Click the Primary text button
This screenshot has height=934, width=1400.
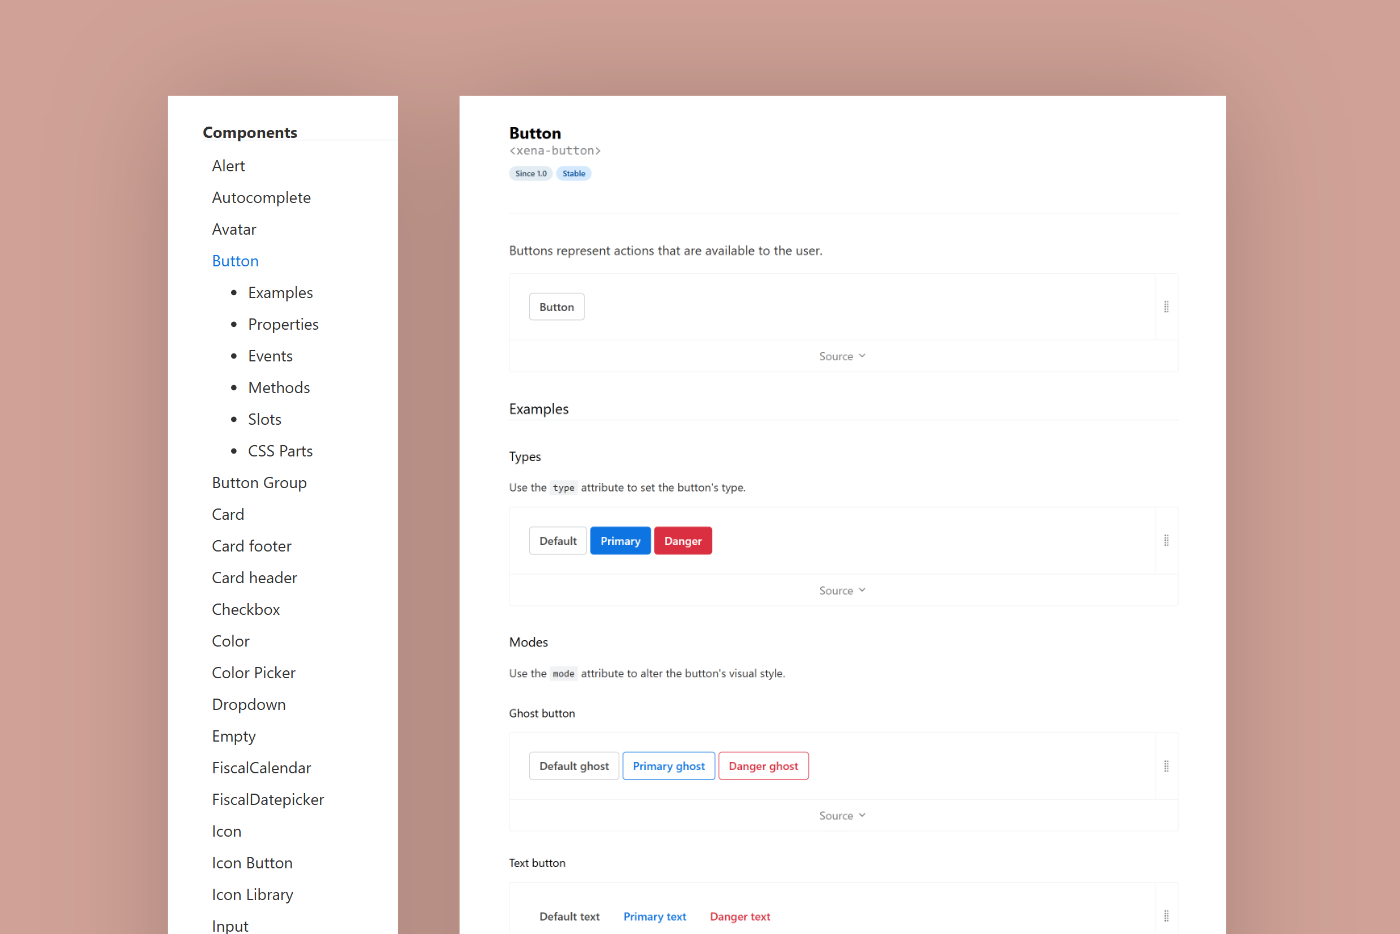pos(655,917)
